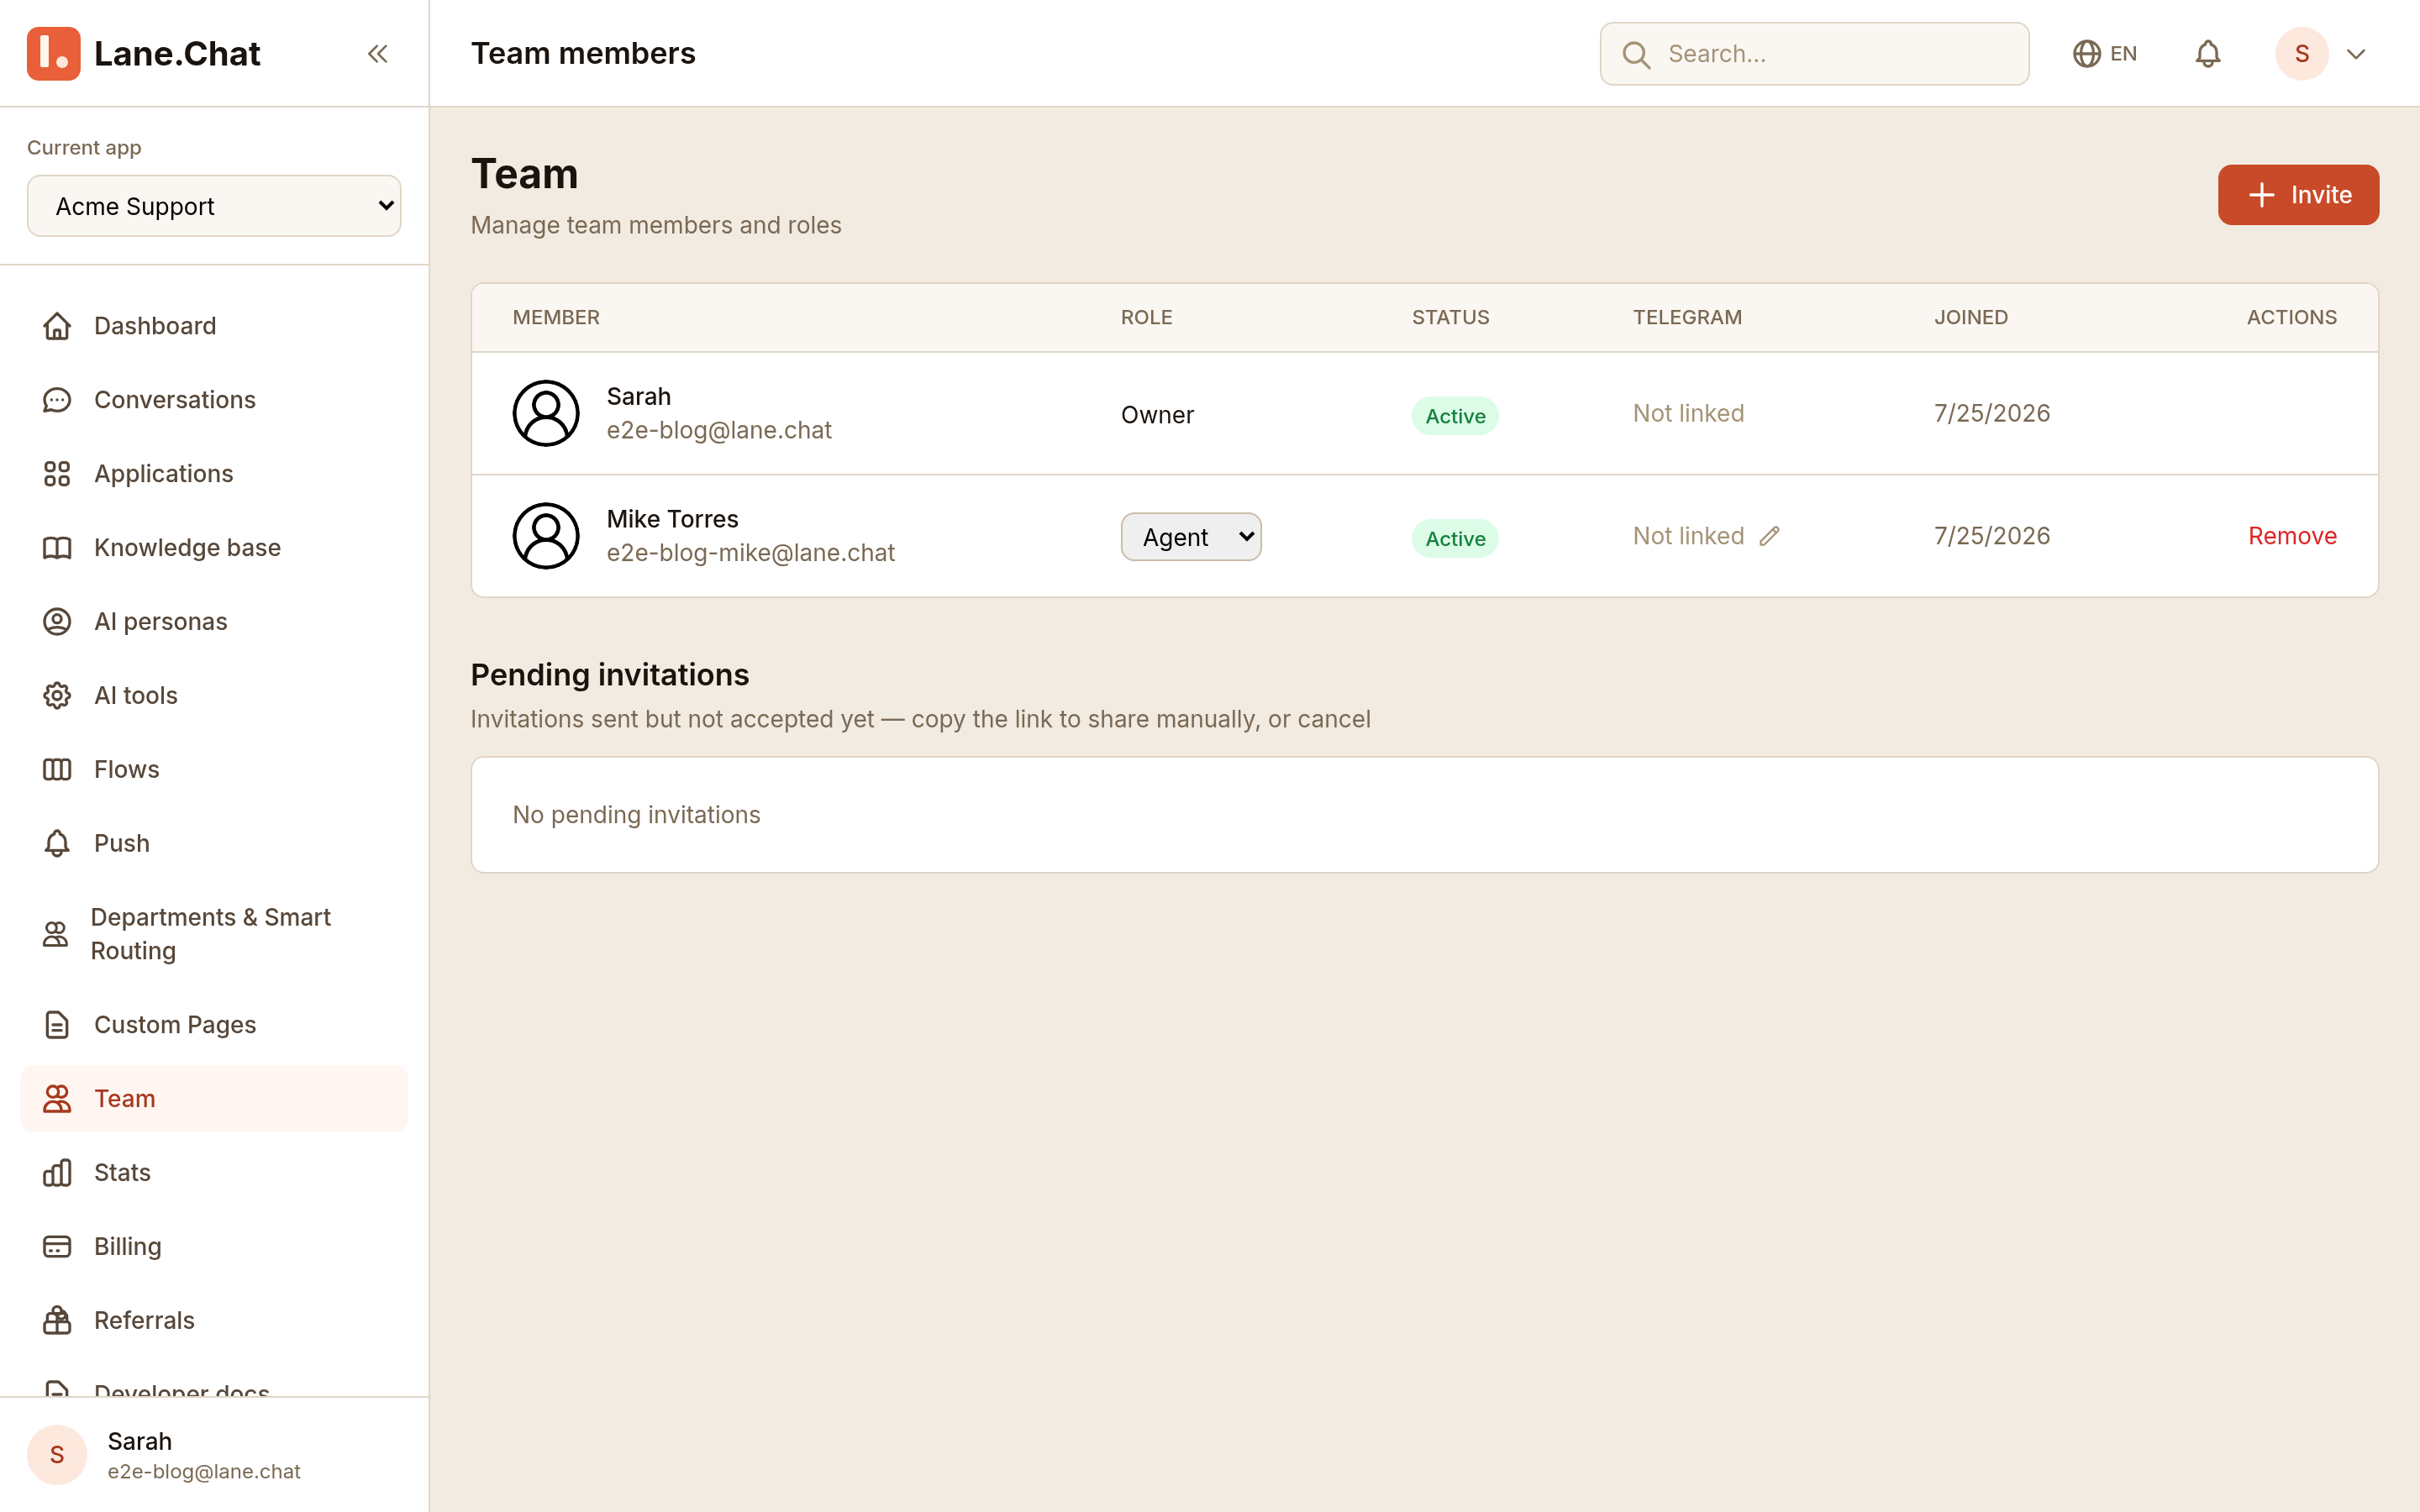The width and height of the screenshot is (2420, 1512).
Task: Click the AI personas icon
Action: (57, 622)
